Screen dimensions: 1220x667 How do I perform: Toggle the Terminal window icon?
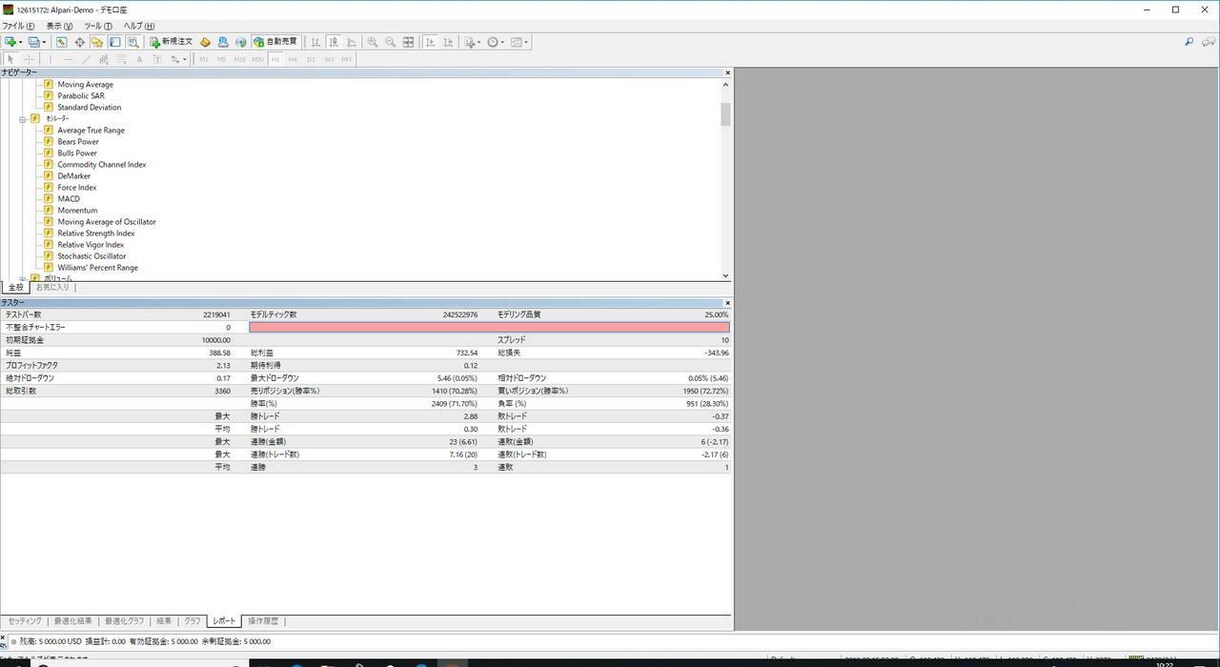pyautogui.click(x=115, y=42)
